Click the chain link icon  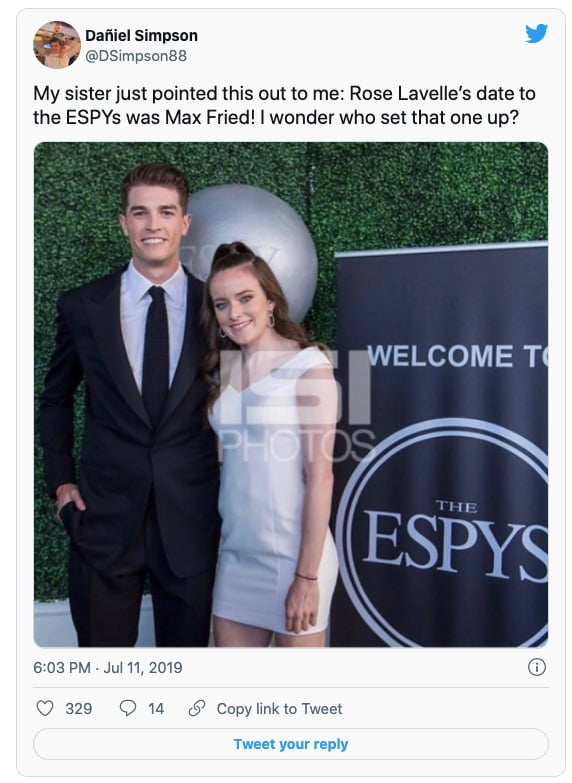click(197, 708)
